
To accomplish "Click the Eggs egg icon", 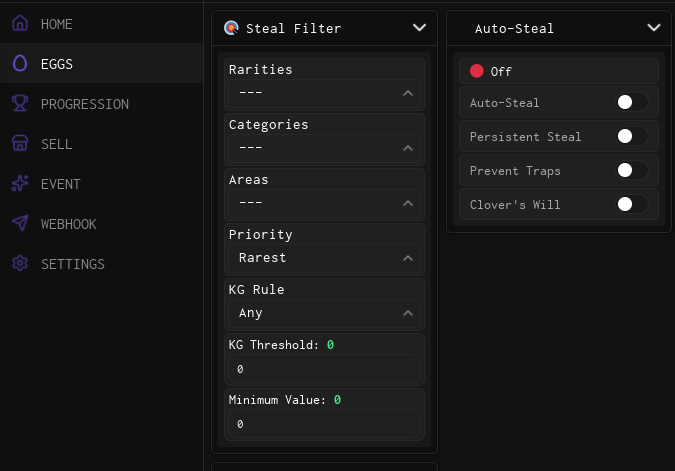I will tap(20, 63).
